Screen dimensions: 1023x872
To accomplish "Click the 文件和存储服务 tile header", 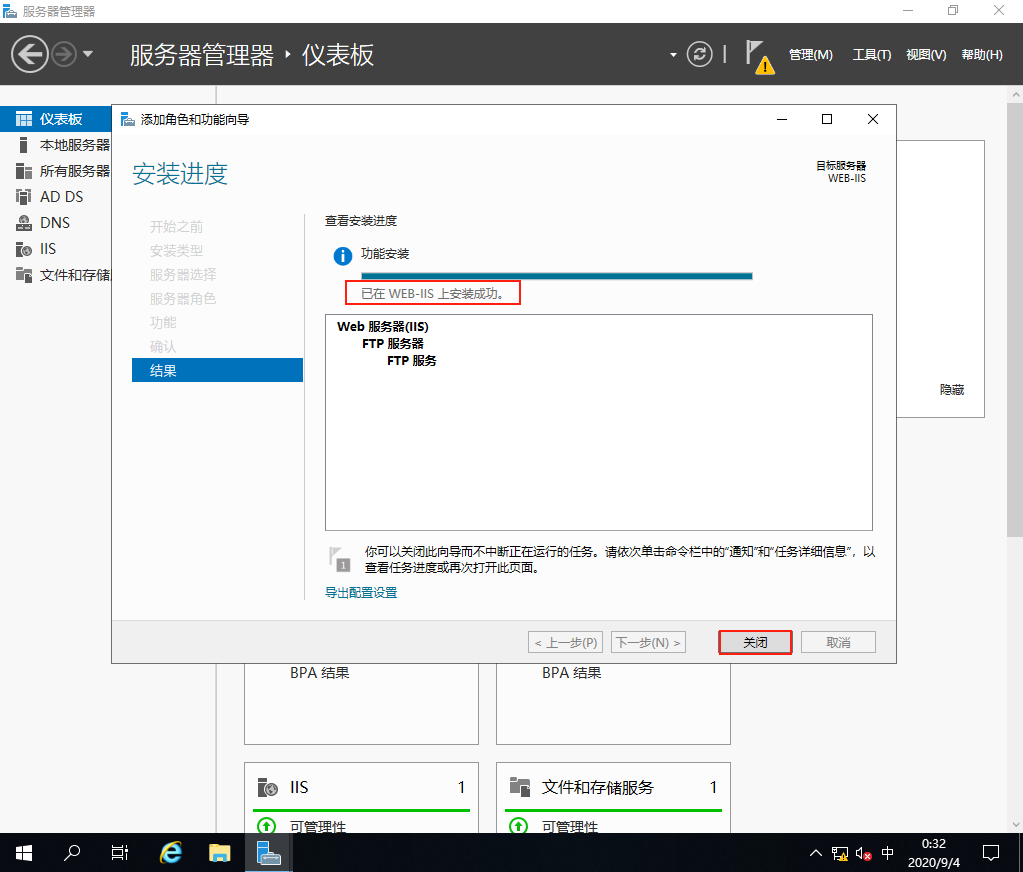I will click(x=613, y=787).
